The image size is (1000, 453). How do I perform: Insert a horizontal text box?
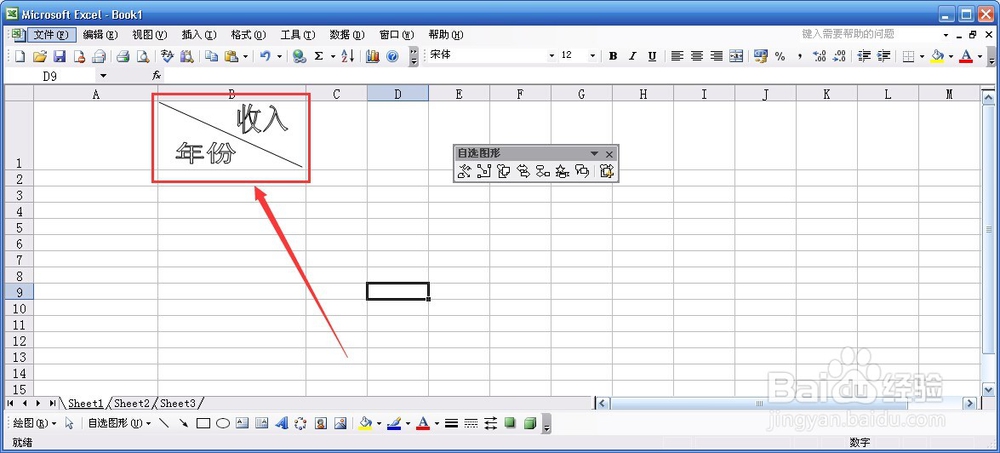coord(242,423)
